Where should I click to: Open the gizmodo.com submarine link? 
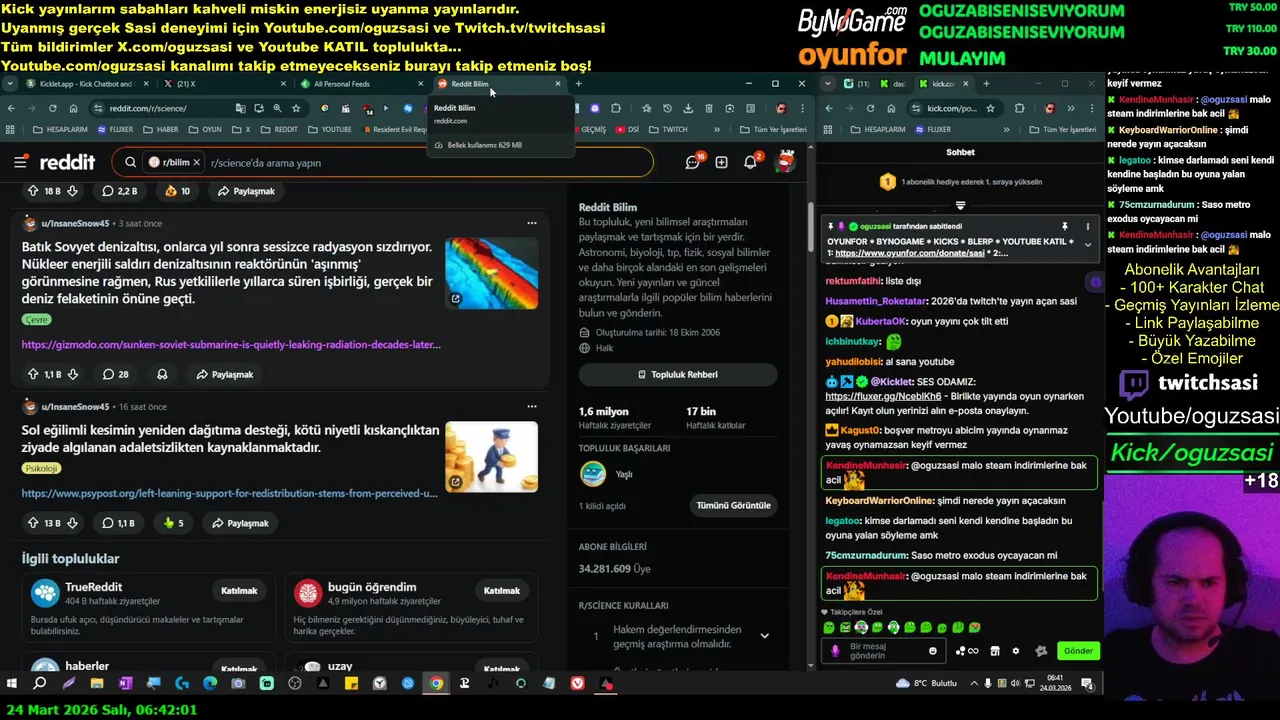click(231, 344)
